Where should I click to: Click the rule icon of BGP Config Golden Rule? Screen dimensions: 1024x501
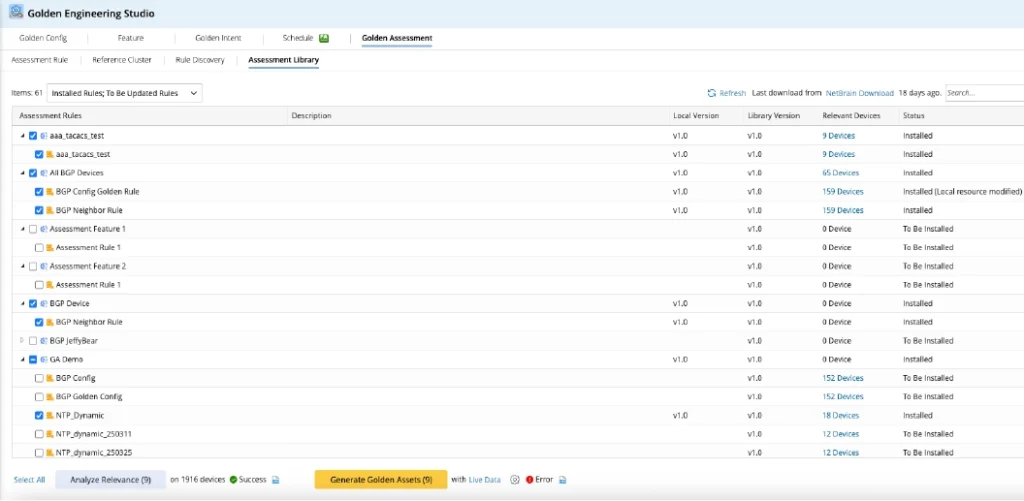[x=50, y=192]
